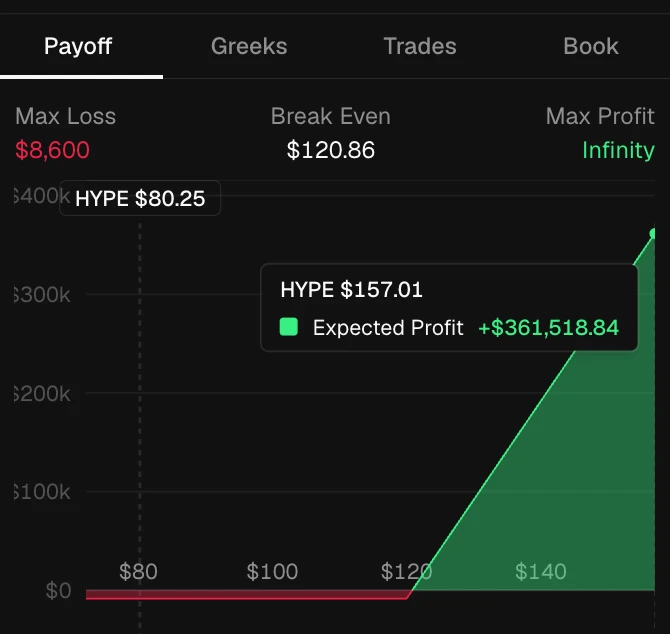Select the Infinity max profit value
670x634 pixels.
pos(618,150)
